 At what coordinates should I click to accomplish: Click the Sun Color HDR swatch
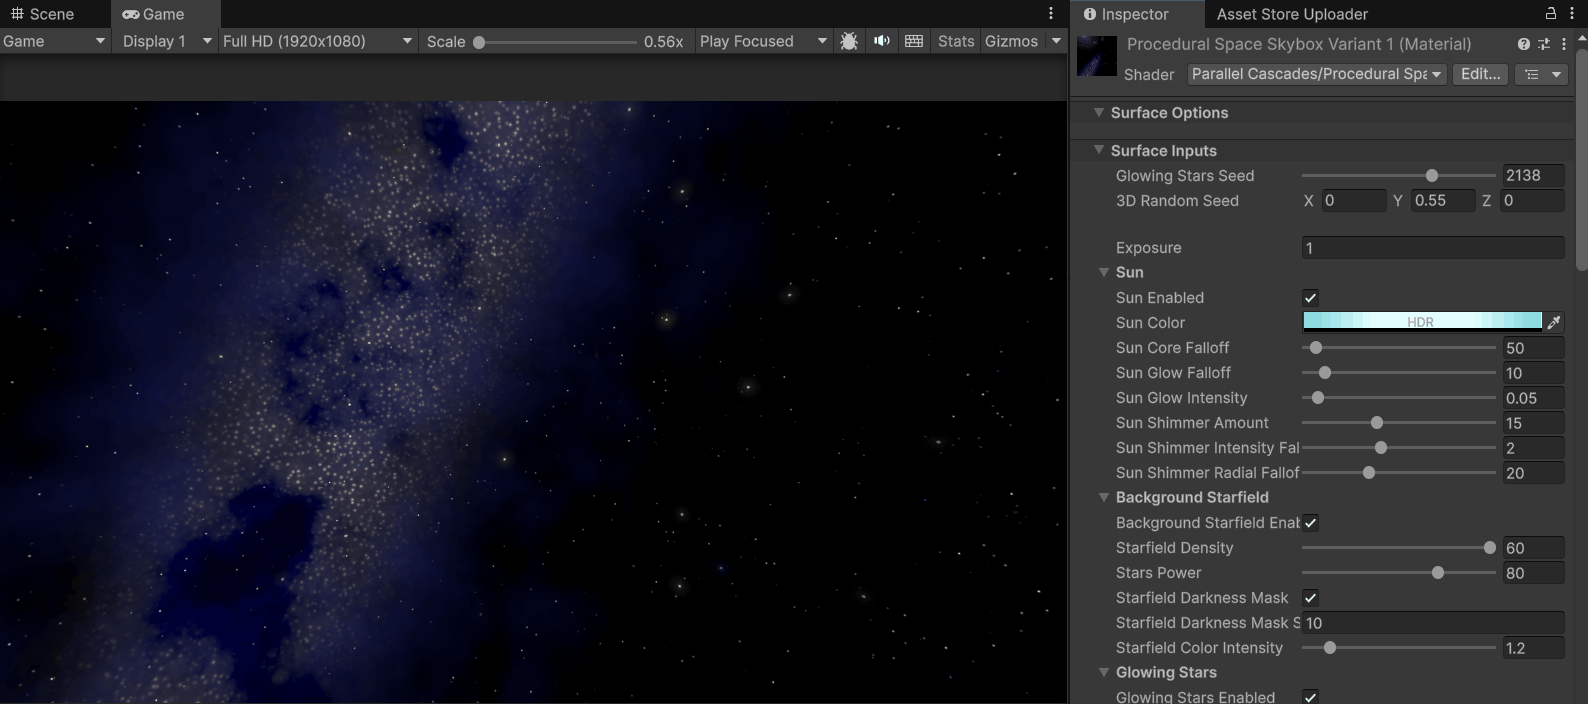(x=1421, y=321)
